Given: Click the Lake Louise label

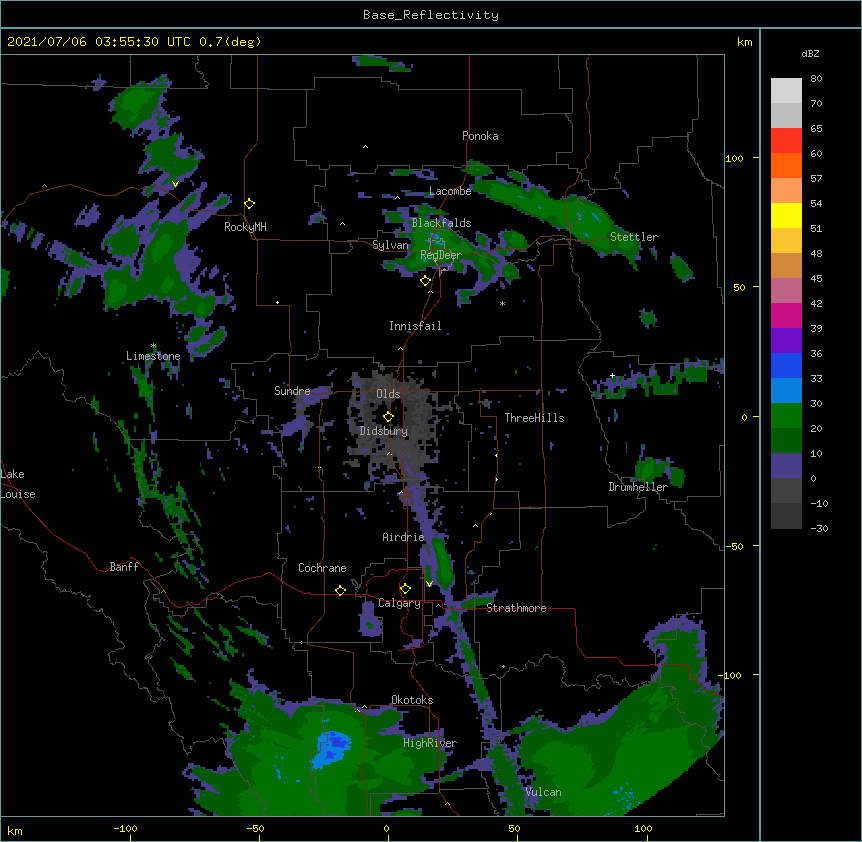Looking at the screenshot, I should [x=18, y=484].
